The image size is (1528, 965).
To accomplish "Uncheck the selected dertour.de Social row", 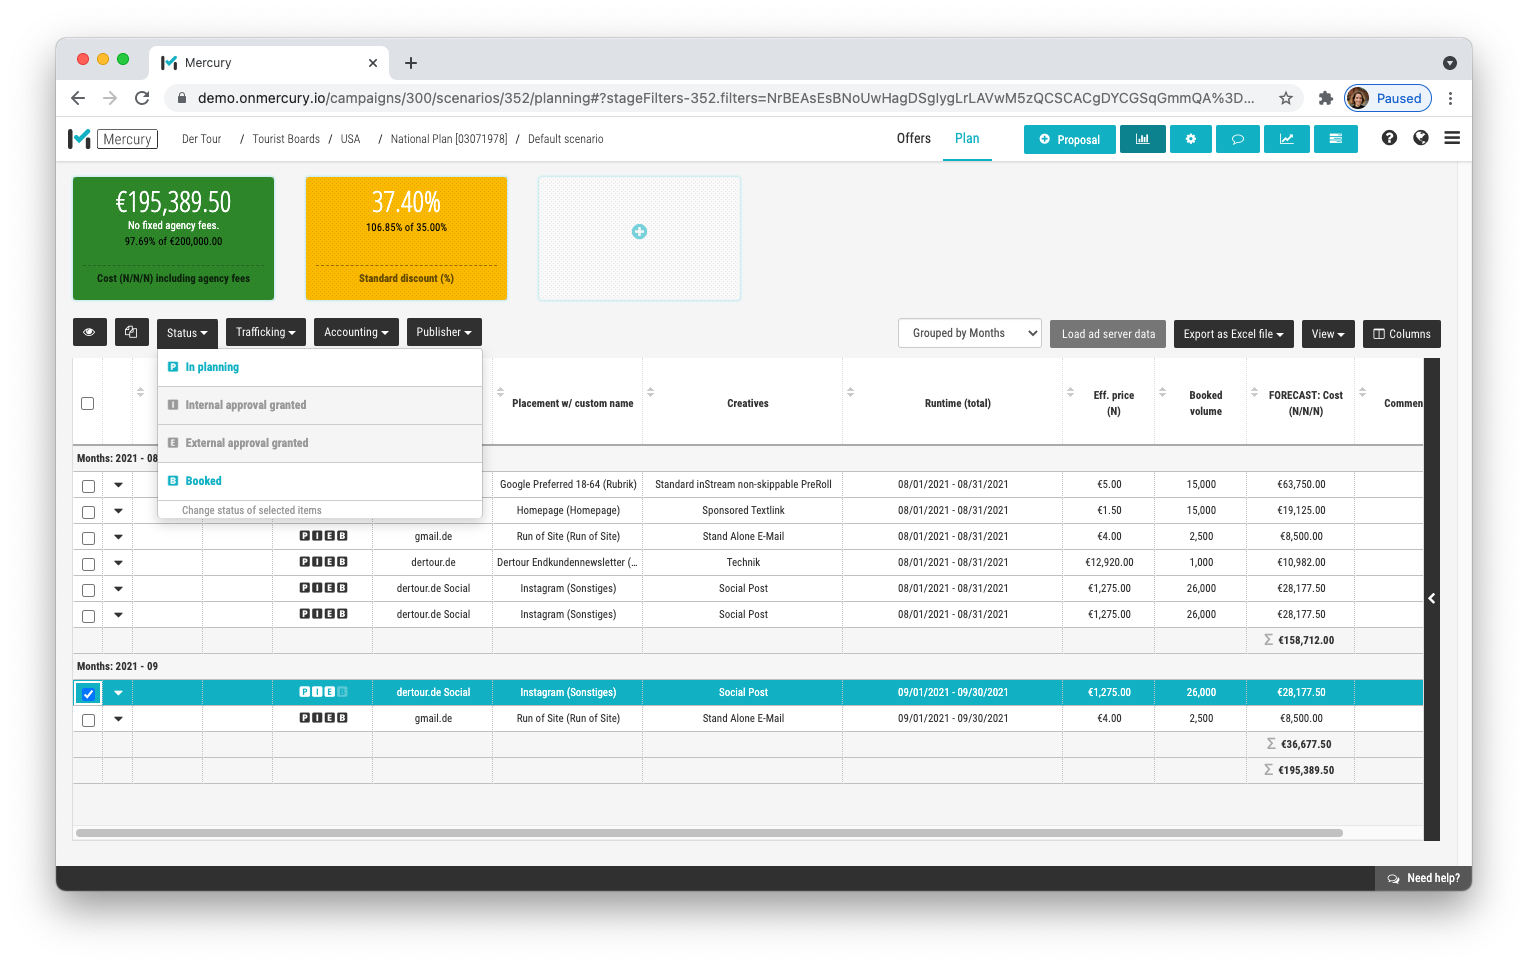I will coord(87,692).
